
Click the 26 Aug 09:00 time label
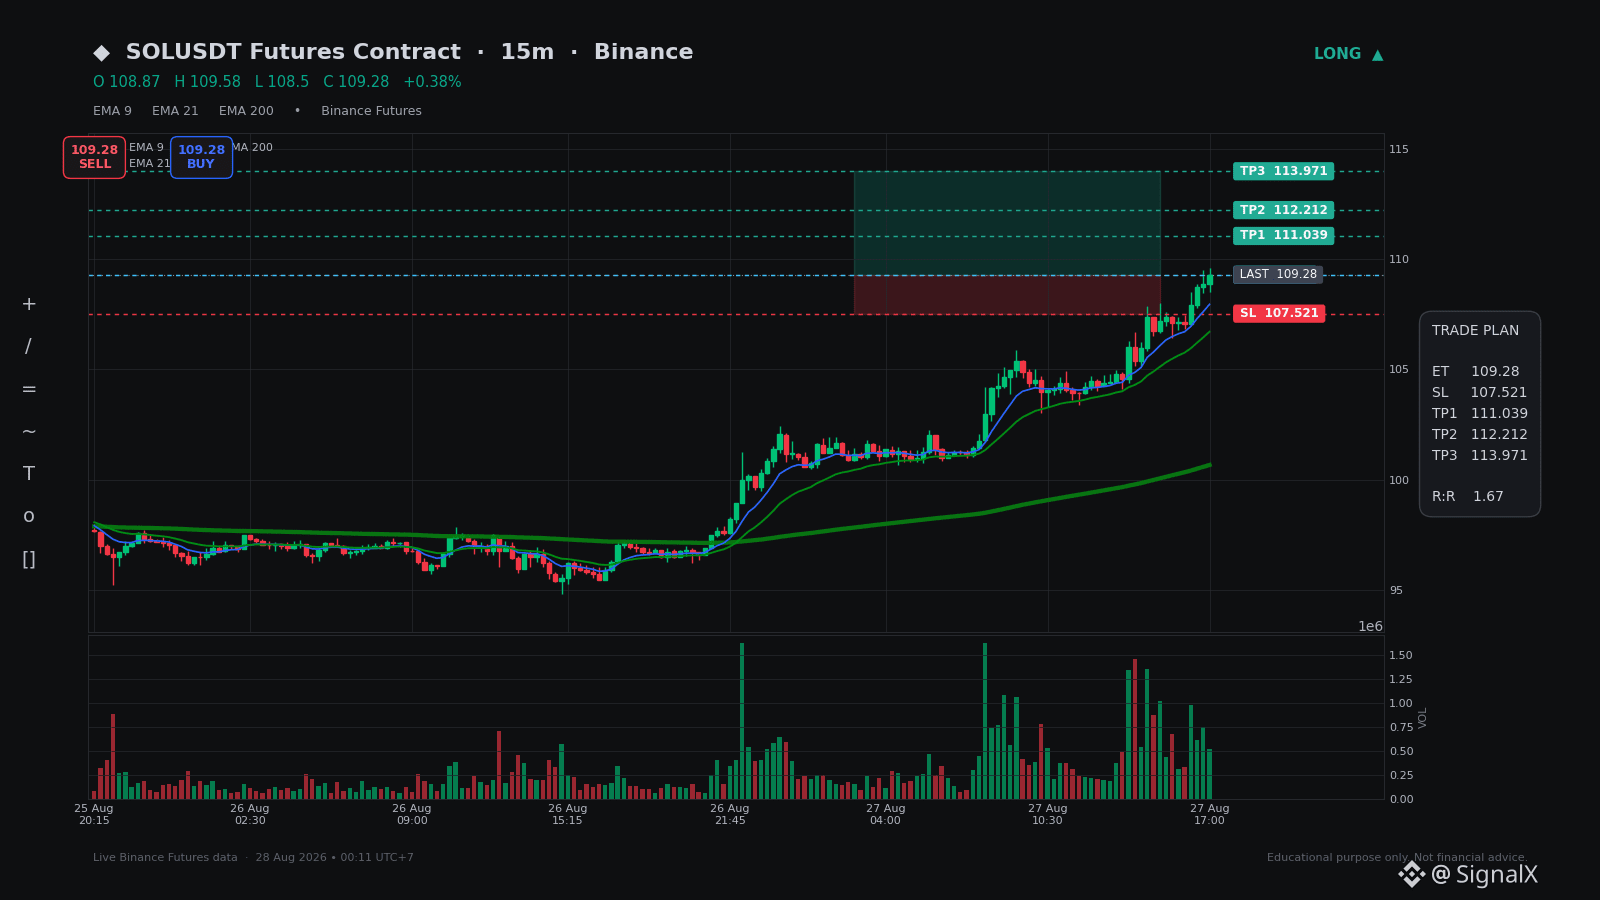[x=412, y=814]
